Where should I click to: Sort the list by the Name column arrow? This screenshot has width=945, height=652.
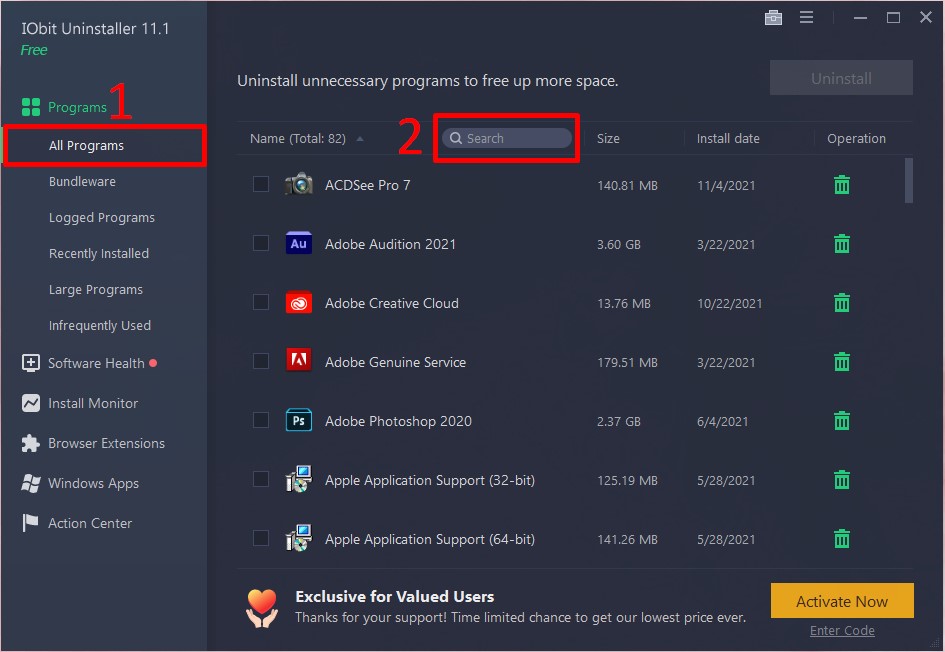coord(360,139)
